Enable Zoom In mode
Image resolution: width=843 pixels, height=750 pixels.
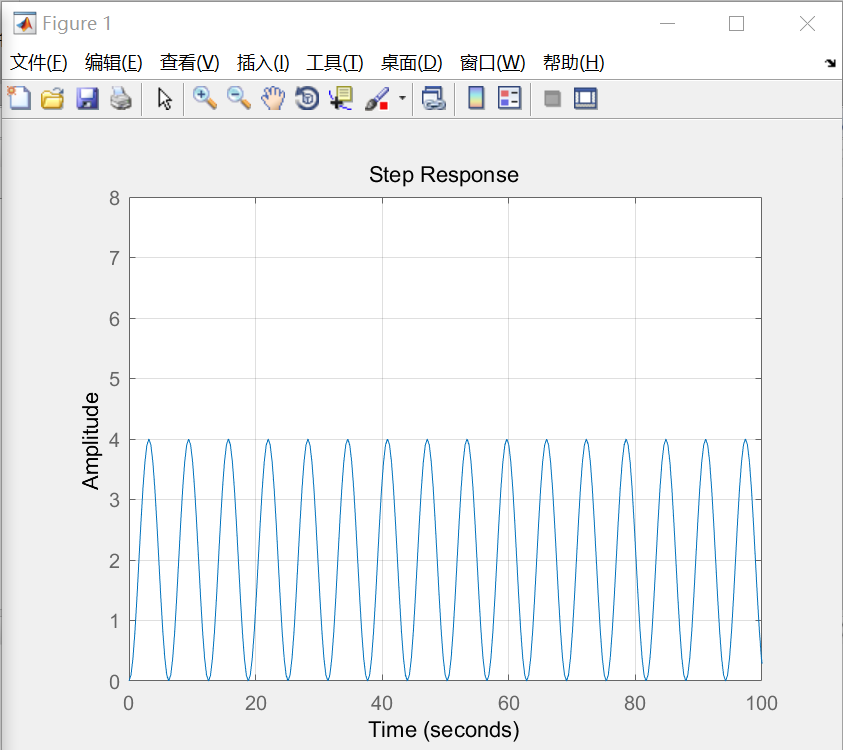pyautogui.click(x=205, y=98)
